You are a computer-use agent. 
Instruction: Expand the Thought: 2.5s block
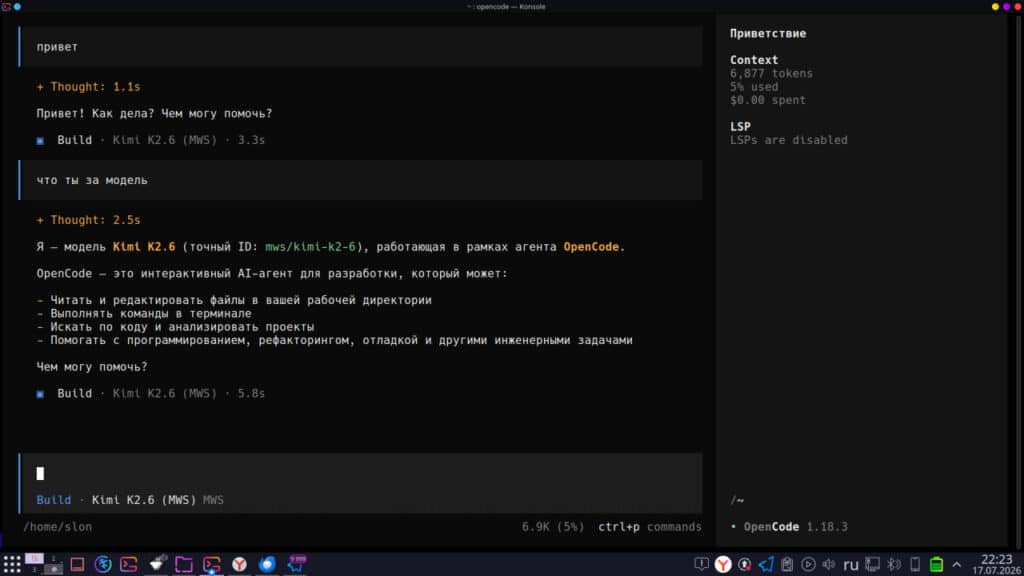tap(88, 220)
